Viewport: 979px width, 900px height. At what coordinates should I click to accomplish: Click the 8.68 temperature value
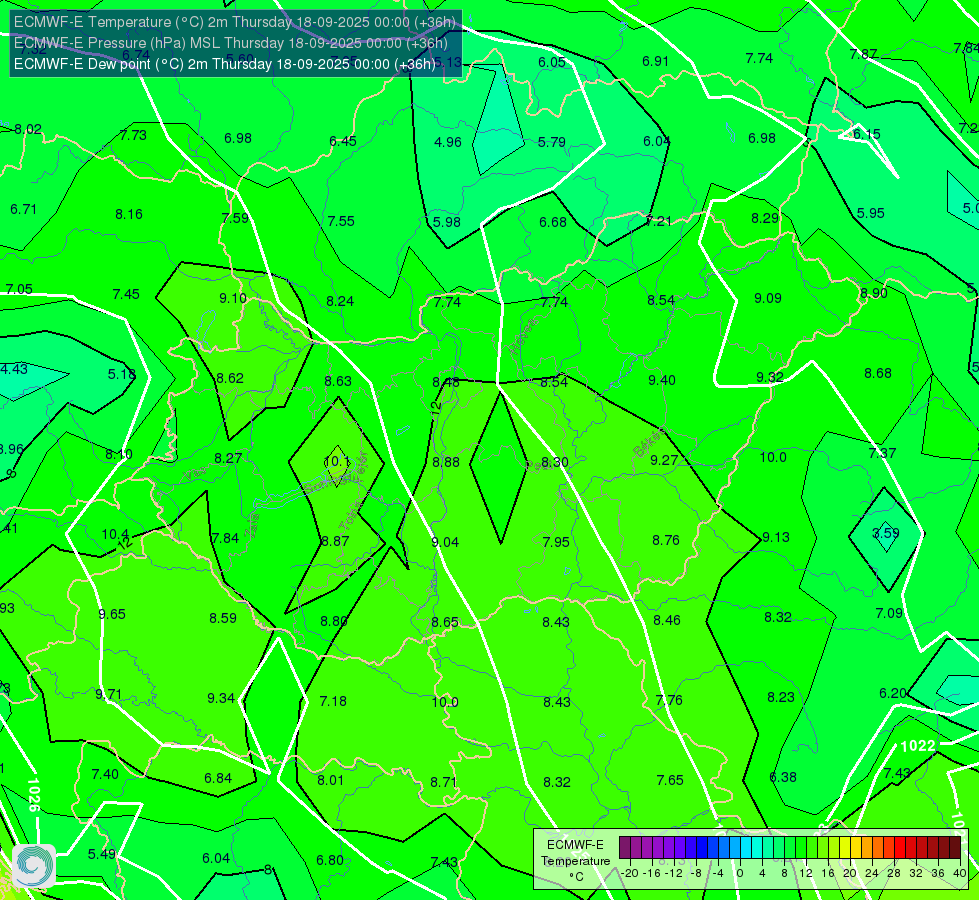tap(878, 373)
